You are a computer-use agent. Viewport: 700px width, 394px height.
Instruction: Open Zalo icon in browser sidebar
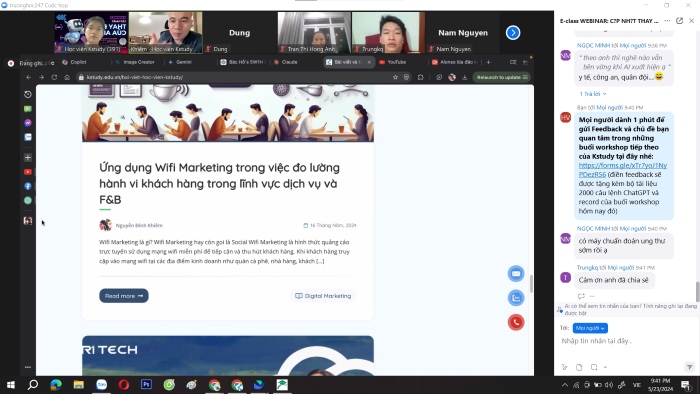[28, 137]
